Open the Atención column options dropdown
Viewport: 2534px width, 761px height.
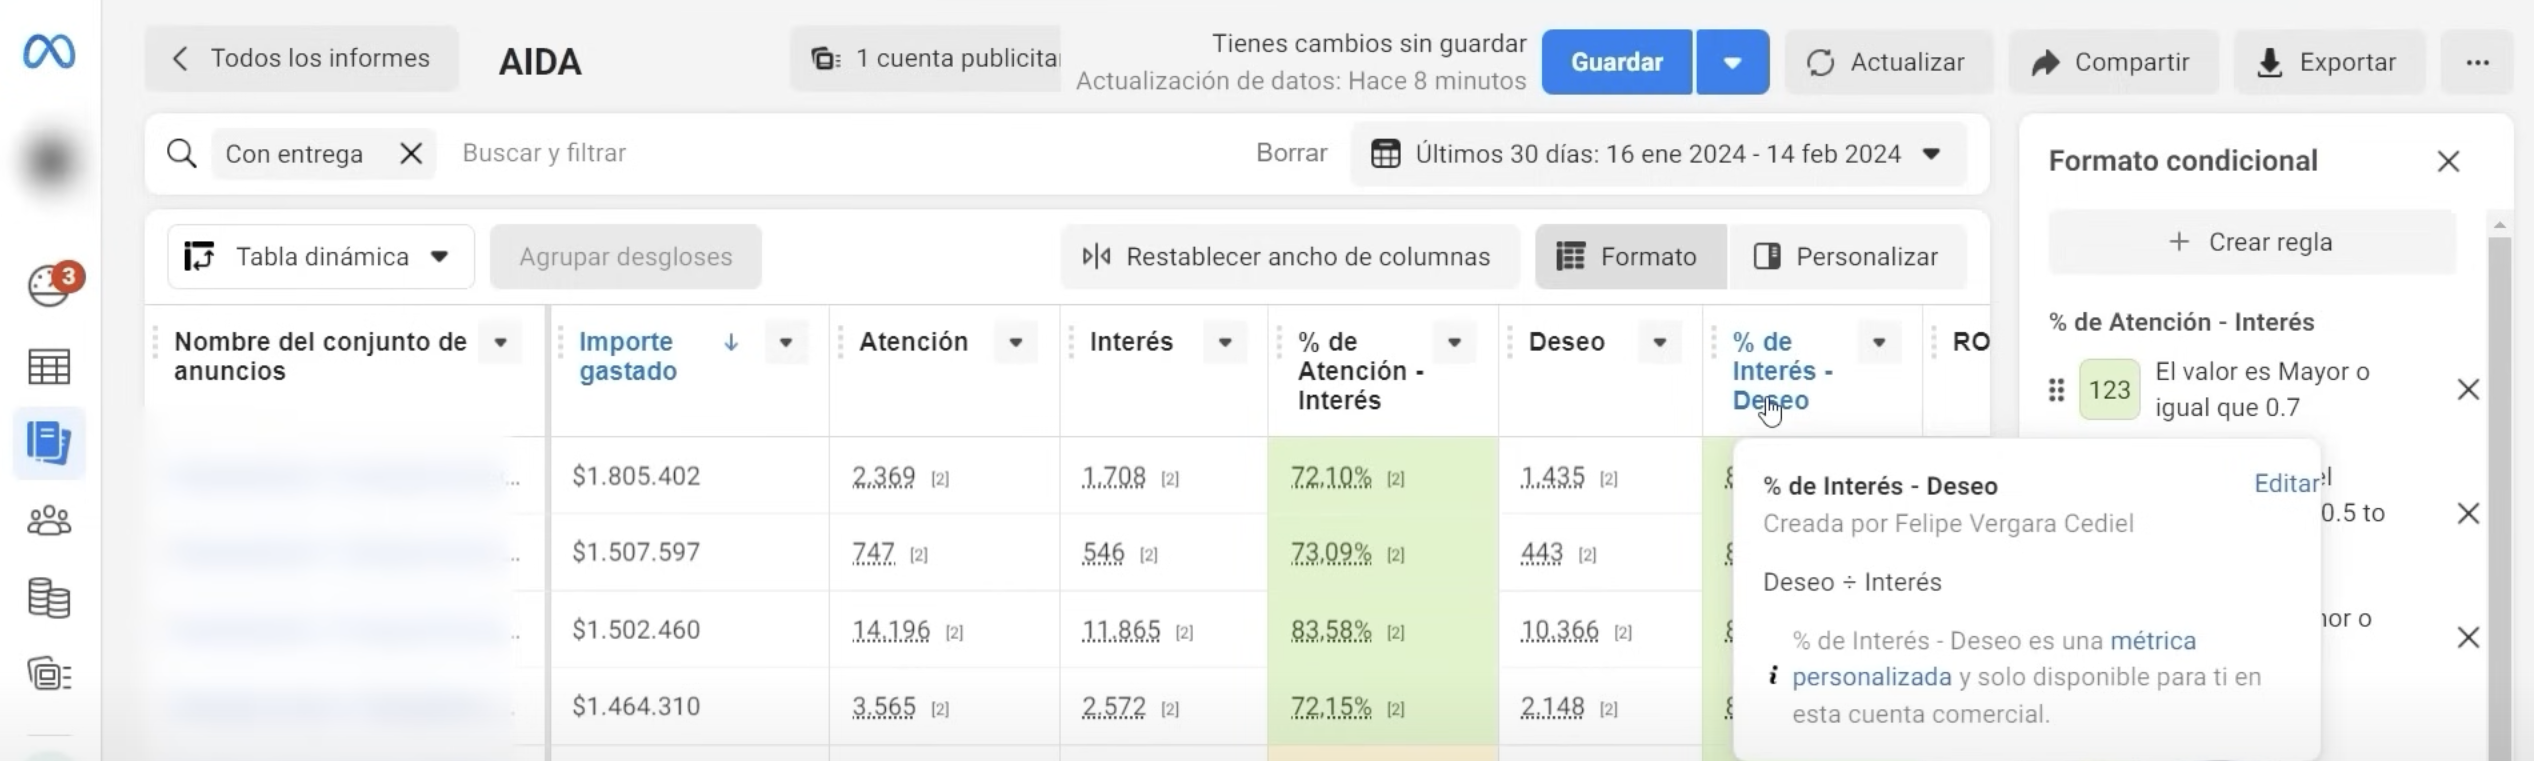point(1015,342)
